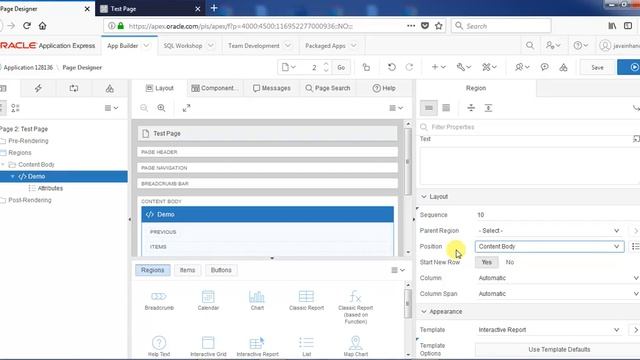Select the Post-Rendering tree node
Viewport: 640px width, 360px height.
[x=30, y=200]
